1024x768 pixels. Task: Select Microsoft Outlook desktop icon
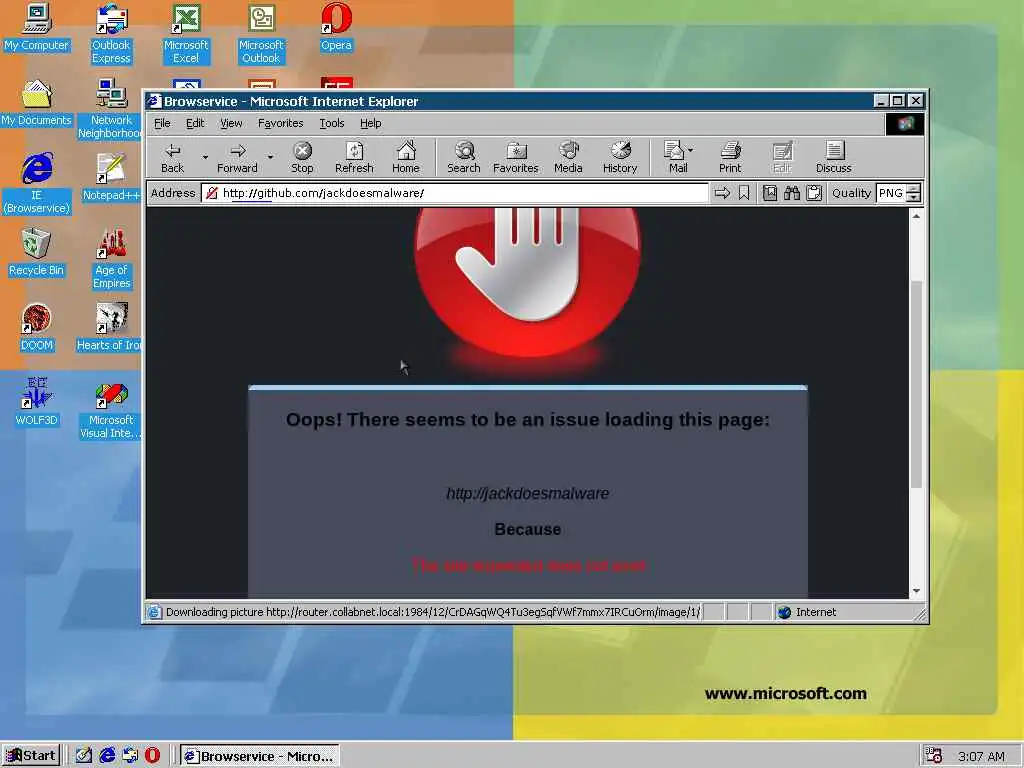[261, 33]
